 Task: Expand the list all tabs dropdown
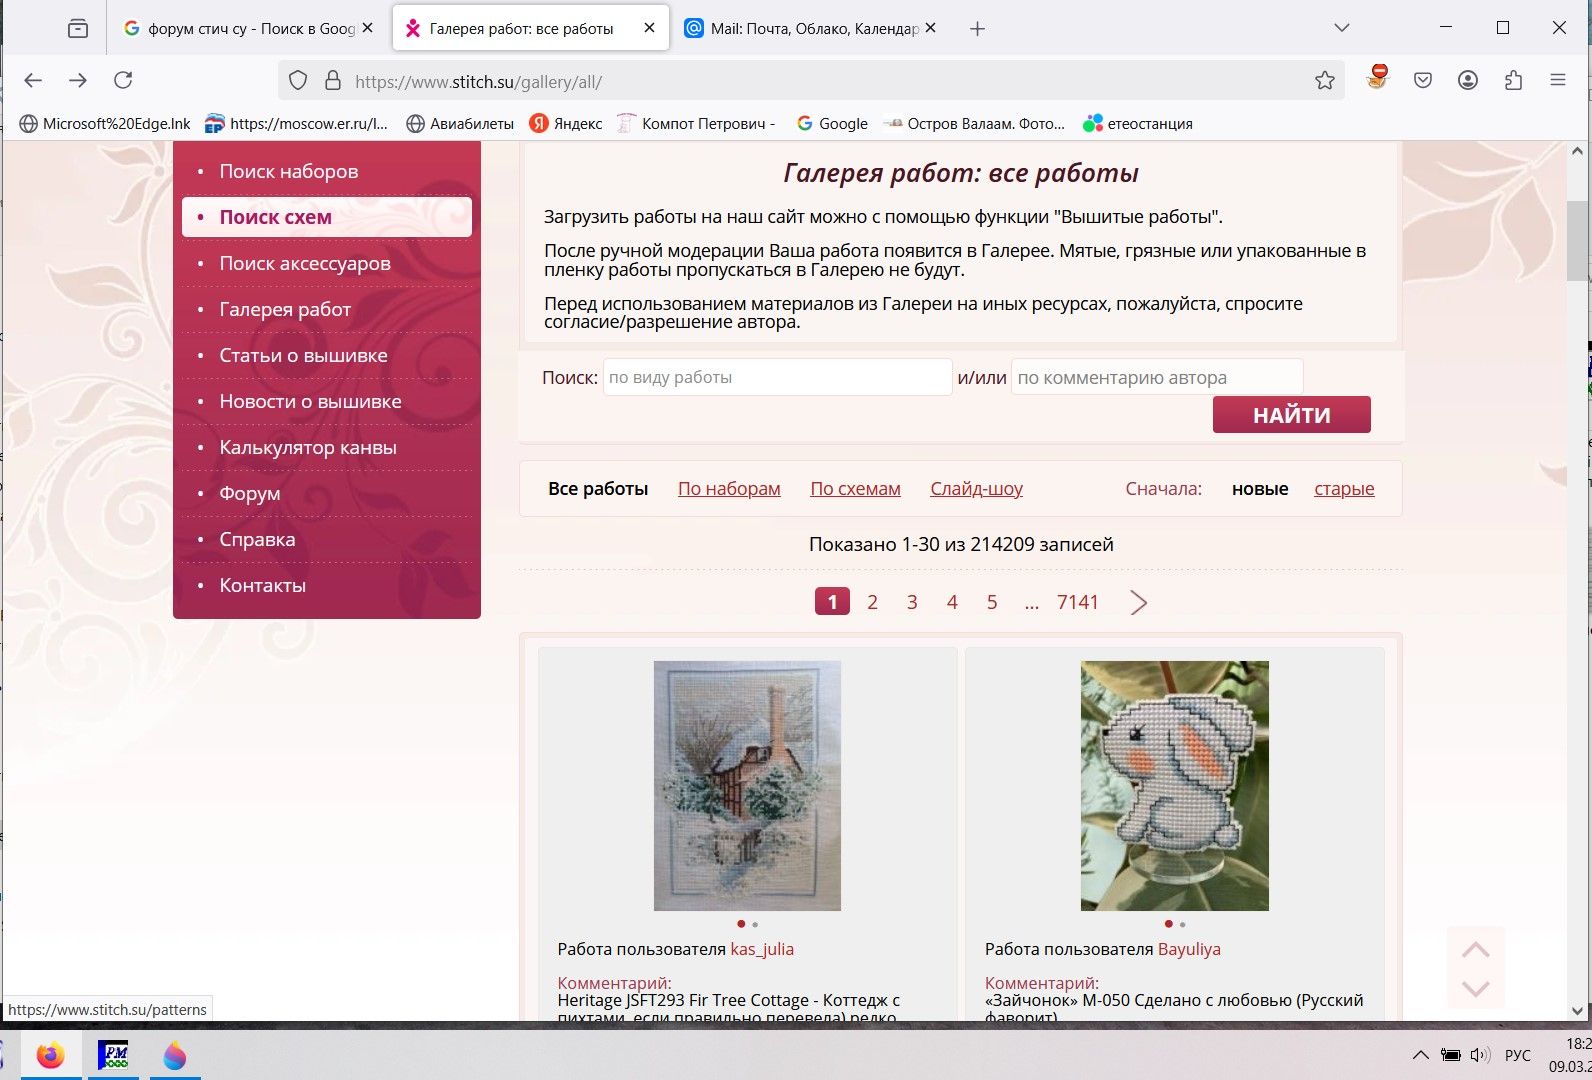(x=1342, y=28)
